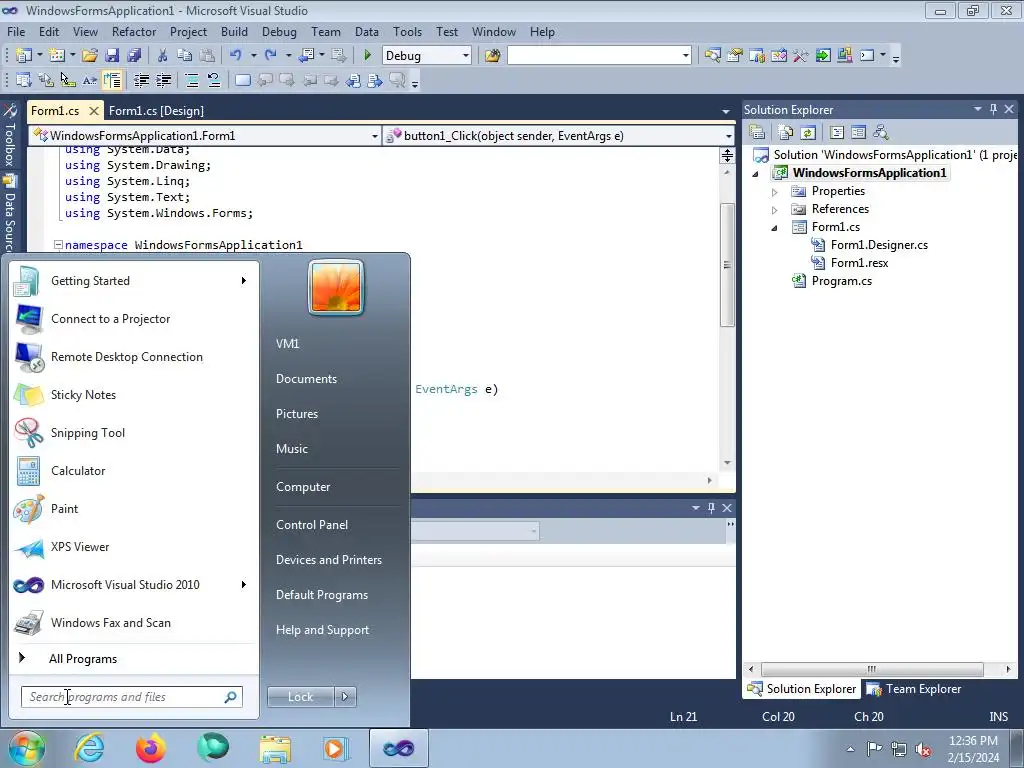This screenshot has width=1024, height=768.
Task: Open Internet Explorer from the taskbar
Action: pyautogui.click(x=89, y=748)
